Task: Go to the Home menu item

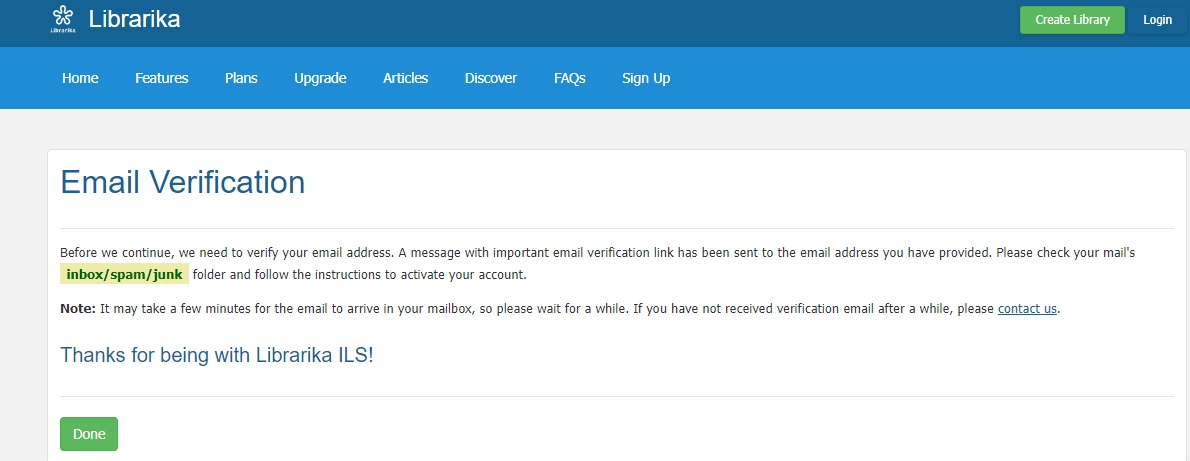Action: click(80, 78)
